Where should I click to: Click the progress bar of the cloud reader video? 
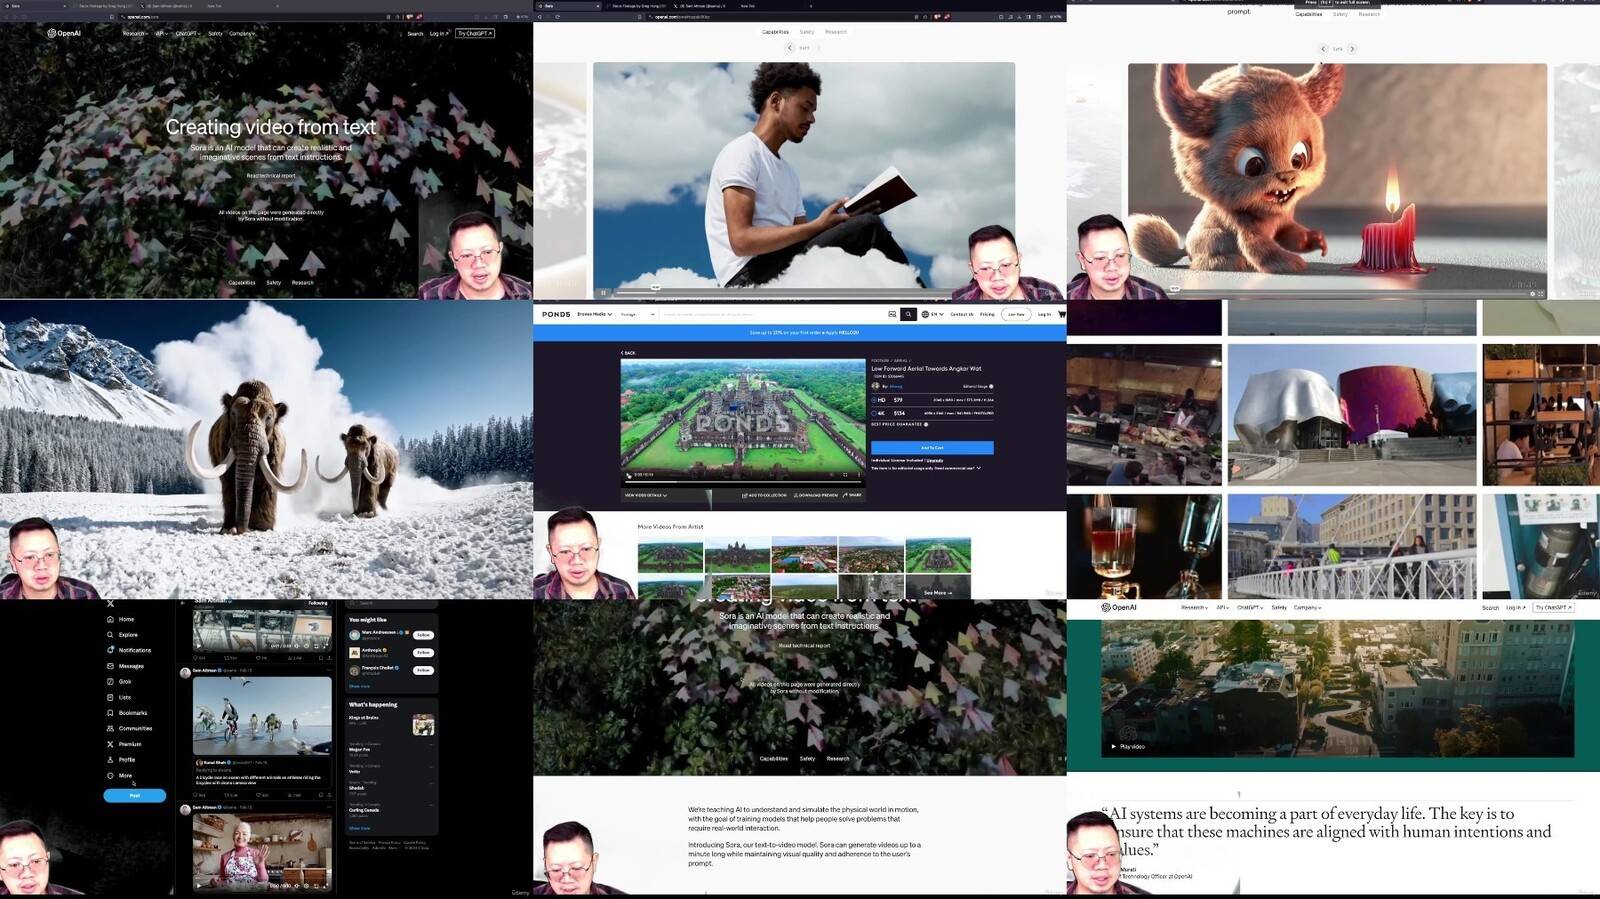pos(784,293)
